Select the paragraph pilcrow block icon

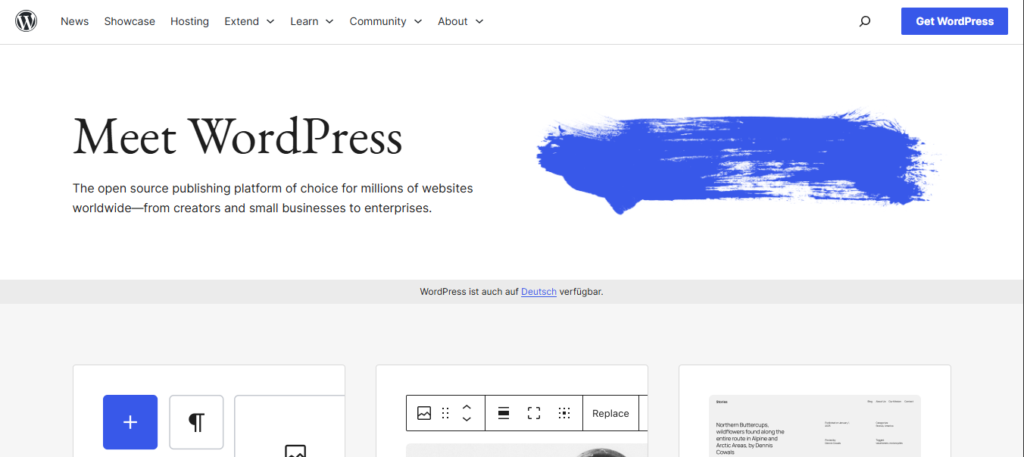[196, 422]
